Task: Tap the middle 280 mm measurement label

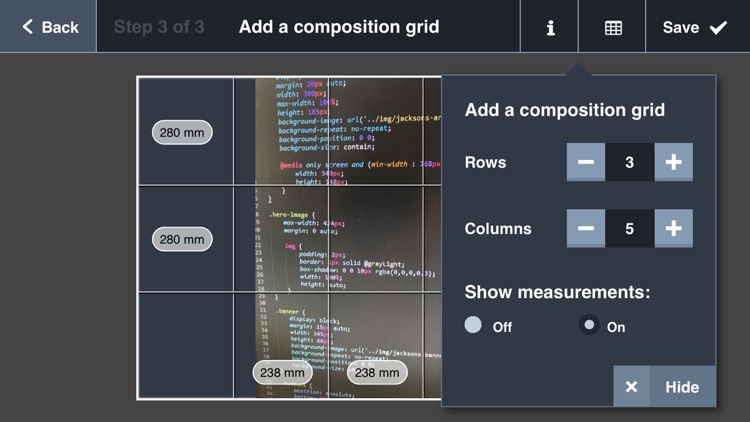Action: (182, 239)
